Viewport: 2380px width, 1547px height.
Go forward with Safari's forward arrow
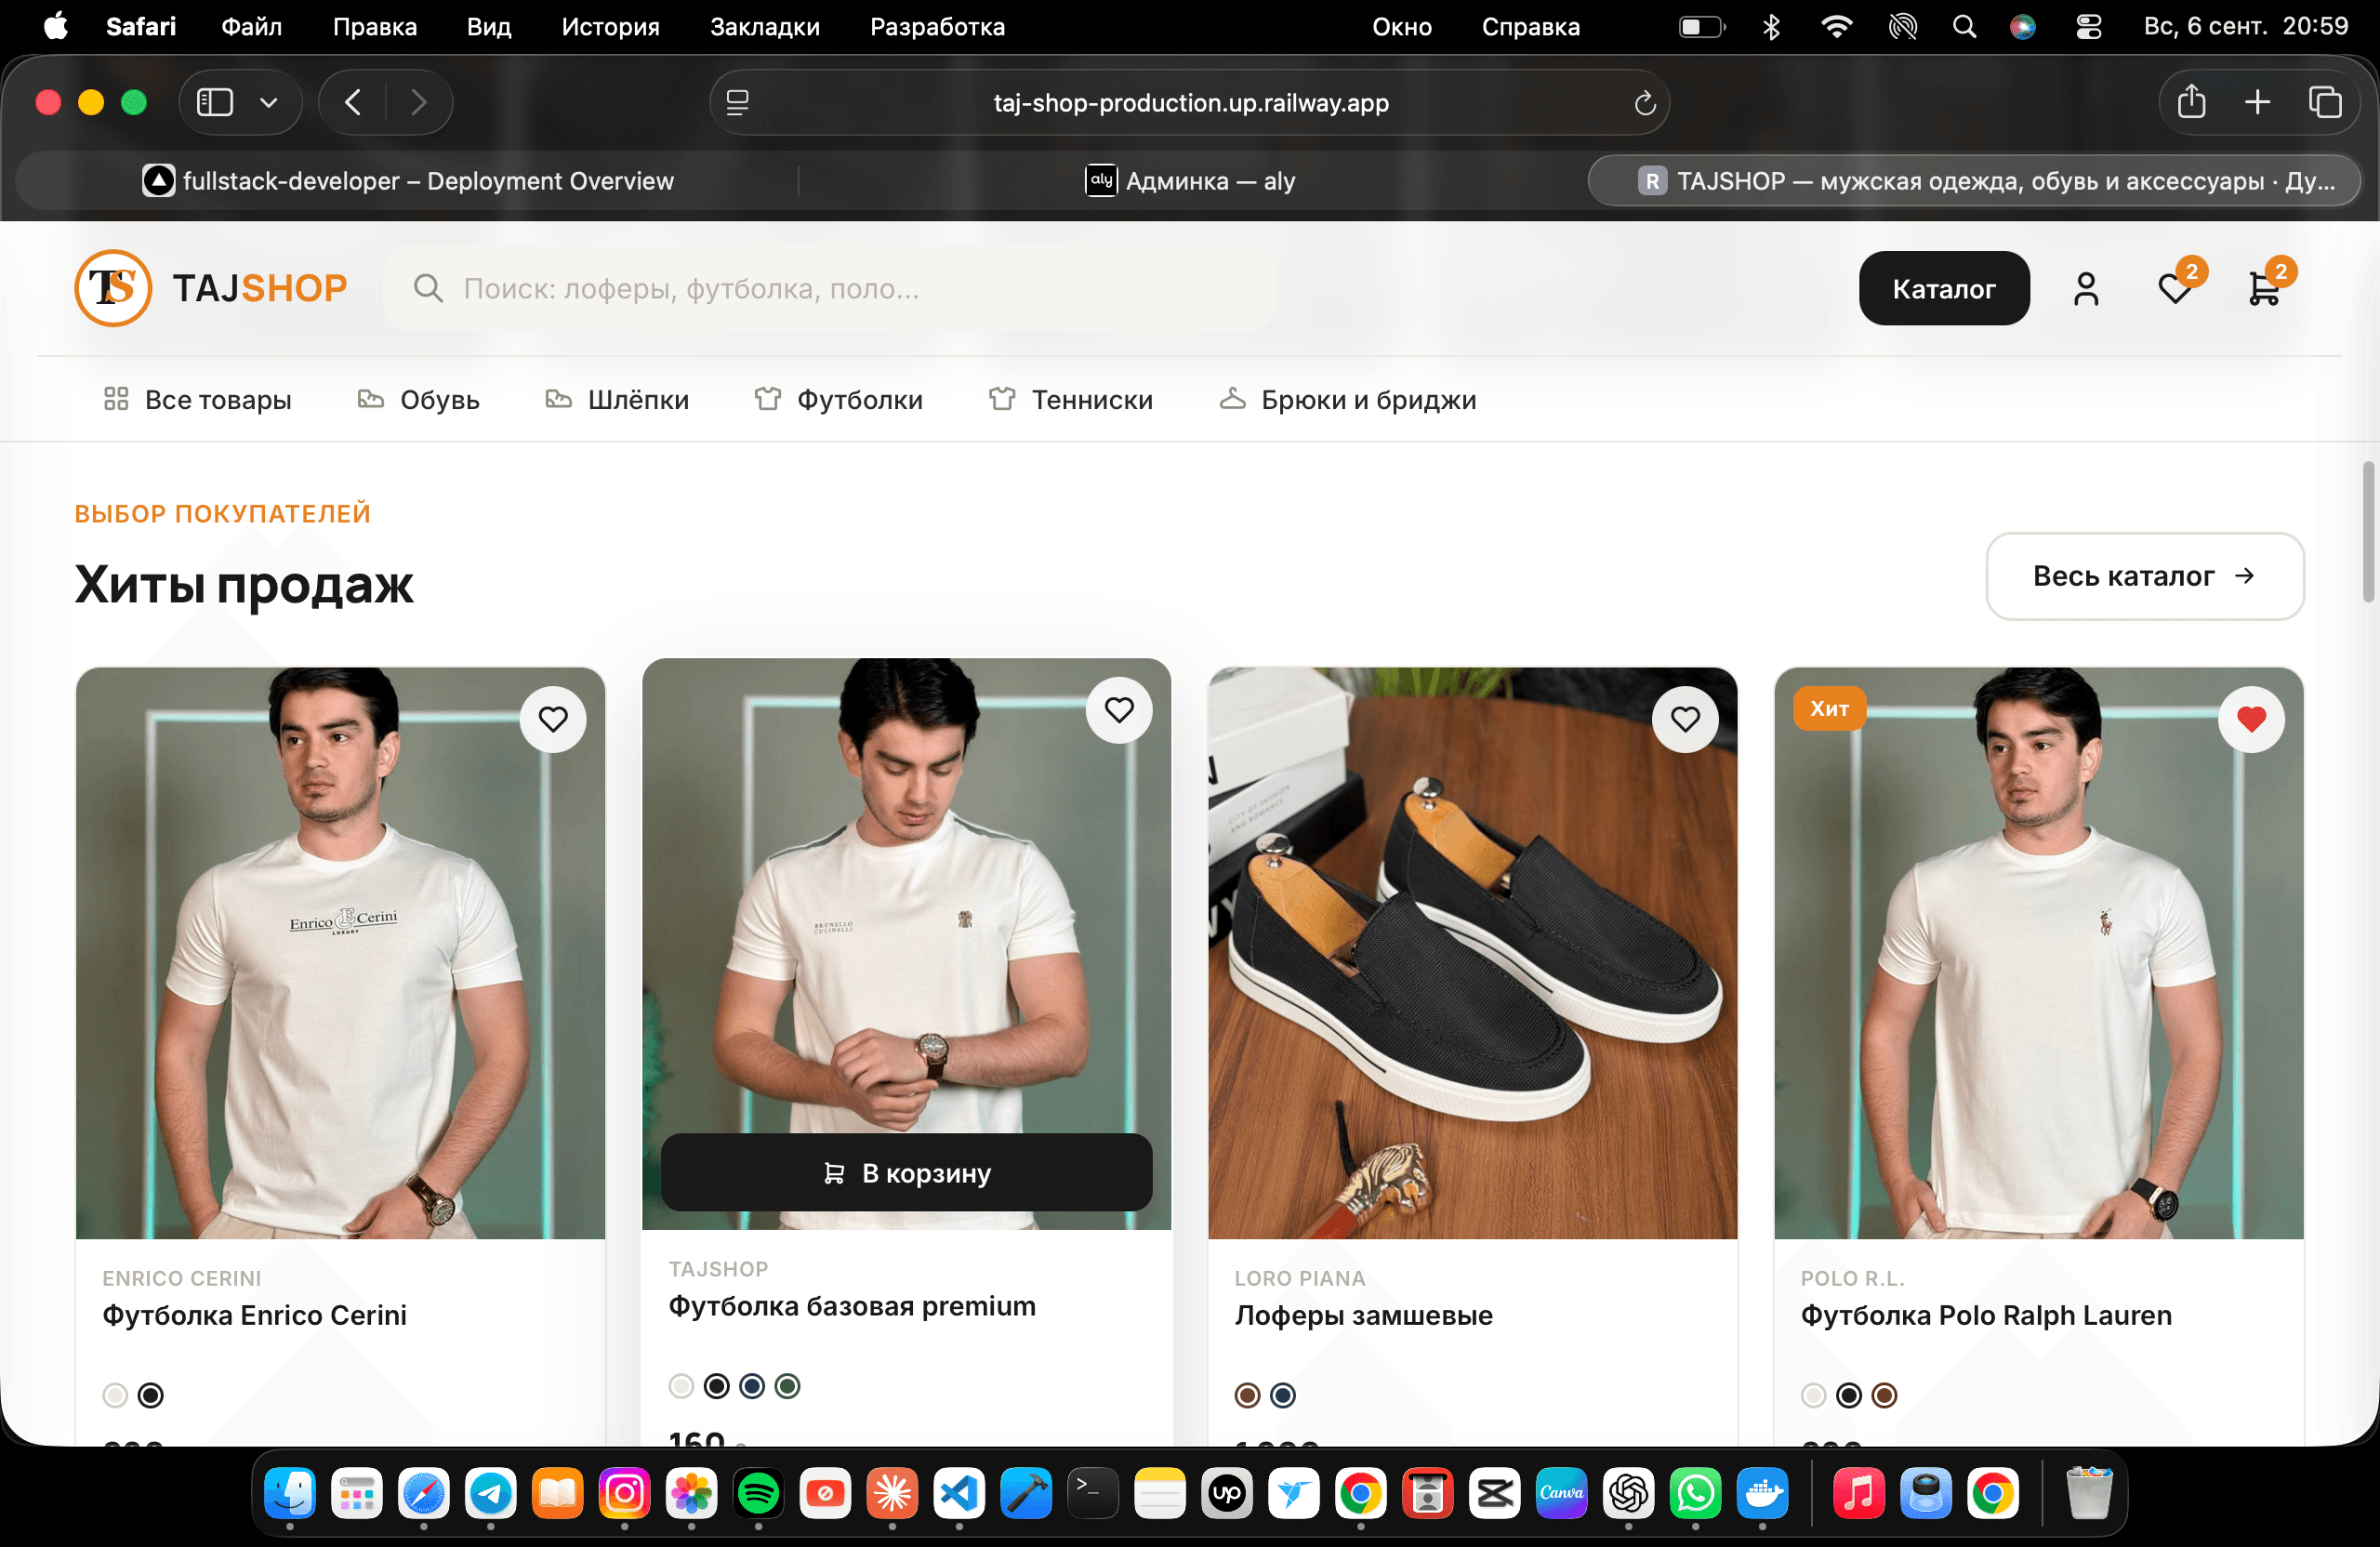click(x=419, y=102)
